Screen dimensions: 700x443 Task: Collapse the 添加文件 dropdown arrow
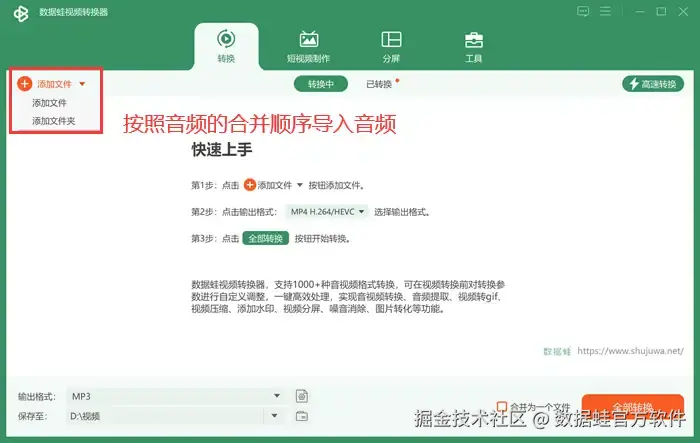click(82, 84)
